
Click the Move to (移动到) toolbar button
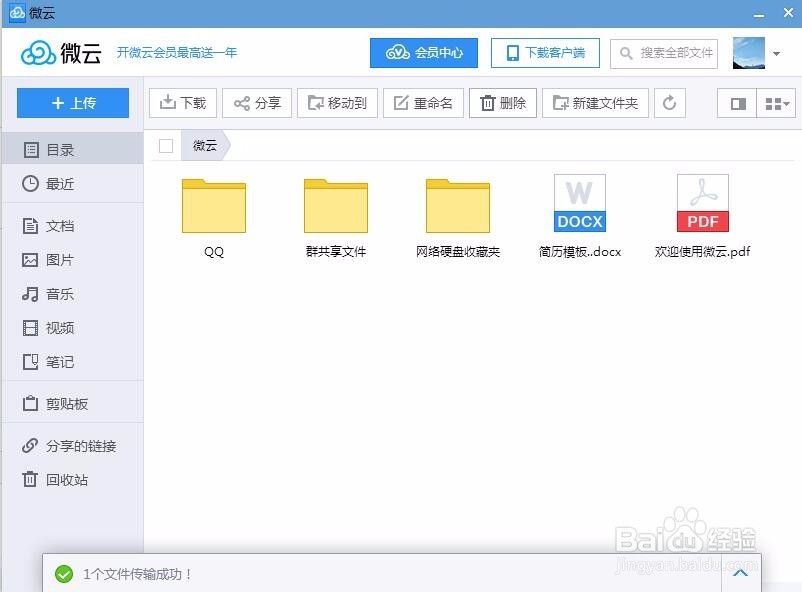pyautogui.click(x=338, y=103)
